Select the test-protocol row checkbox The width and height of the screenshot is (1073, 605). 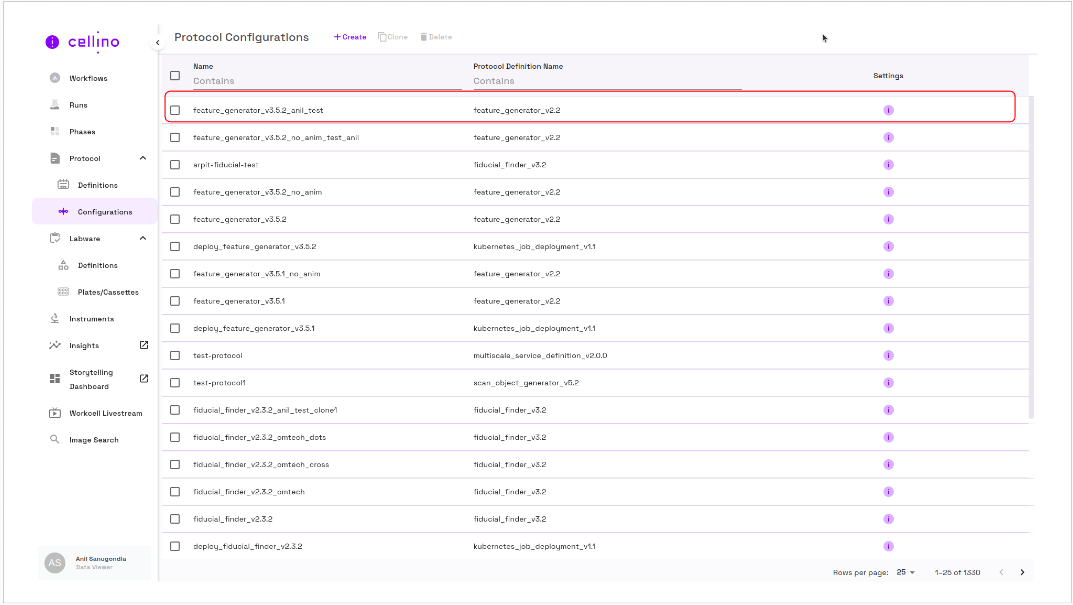pyautogui.click(x=175, y=356)
